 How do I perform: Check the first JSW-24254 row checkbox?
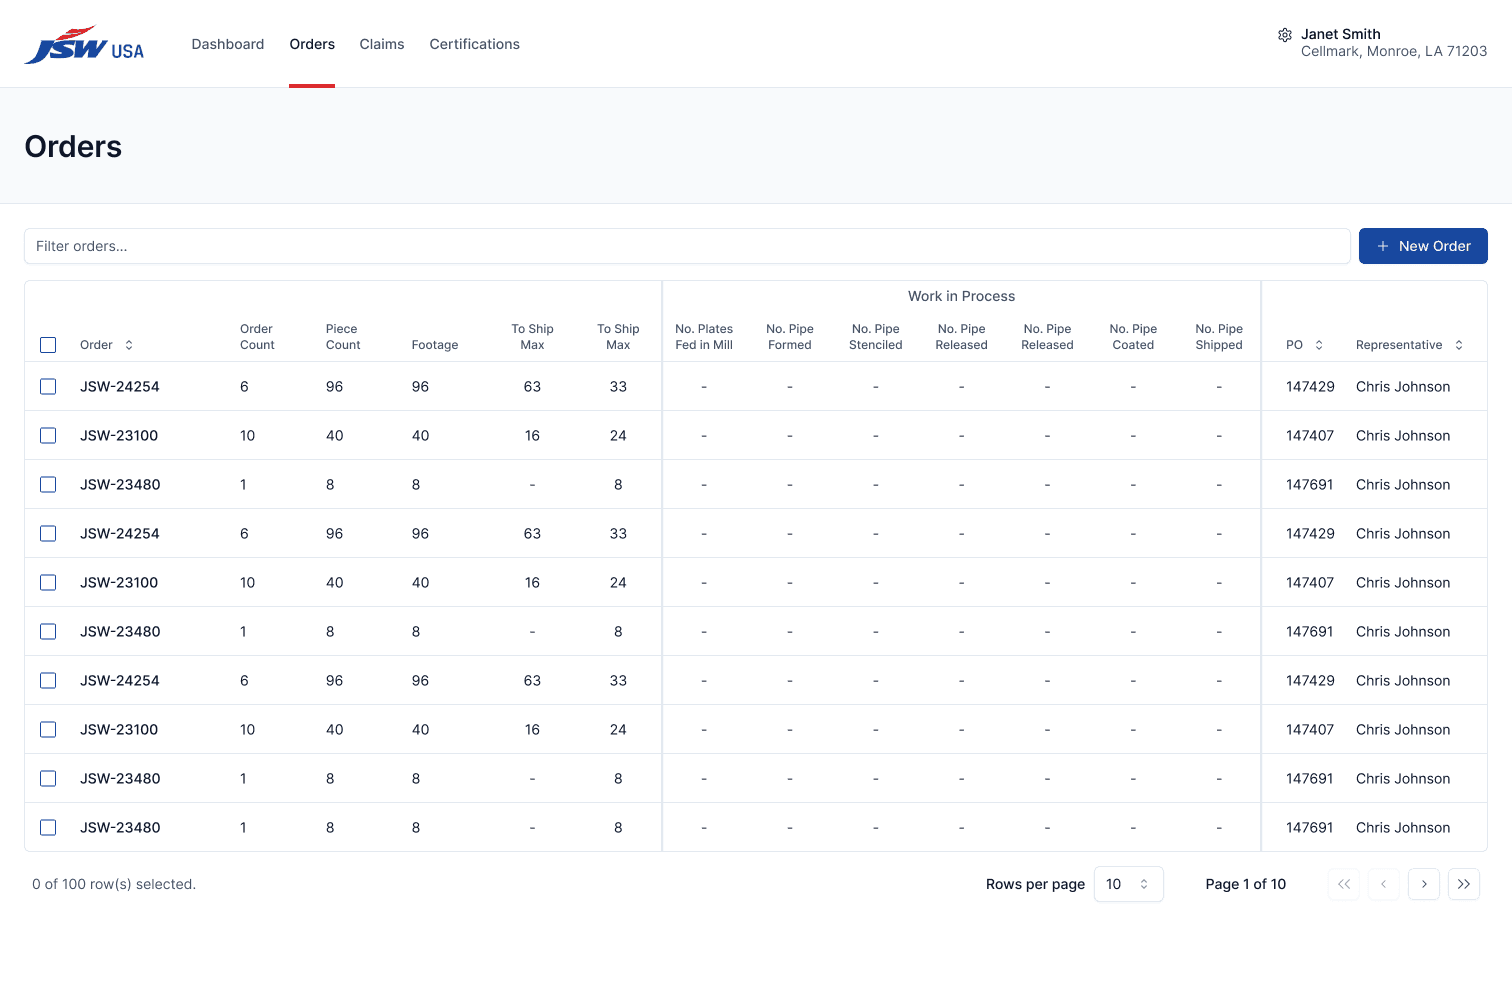click(x=48, y=386)
